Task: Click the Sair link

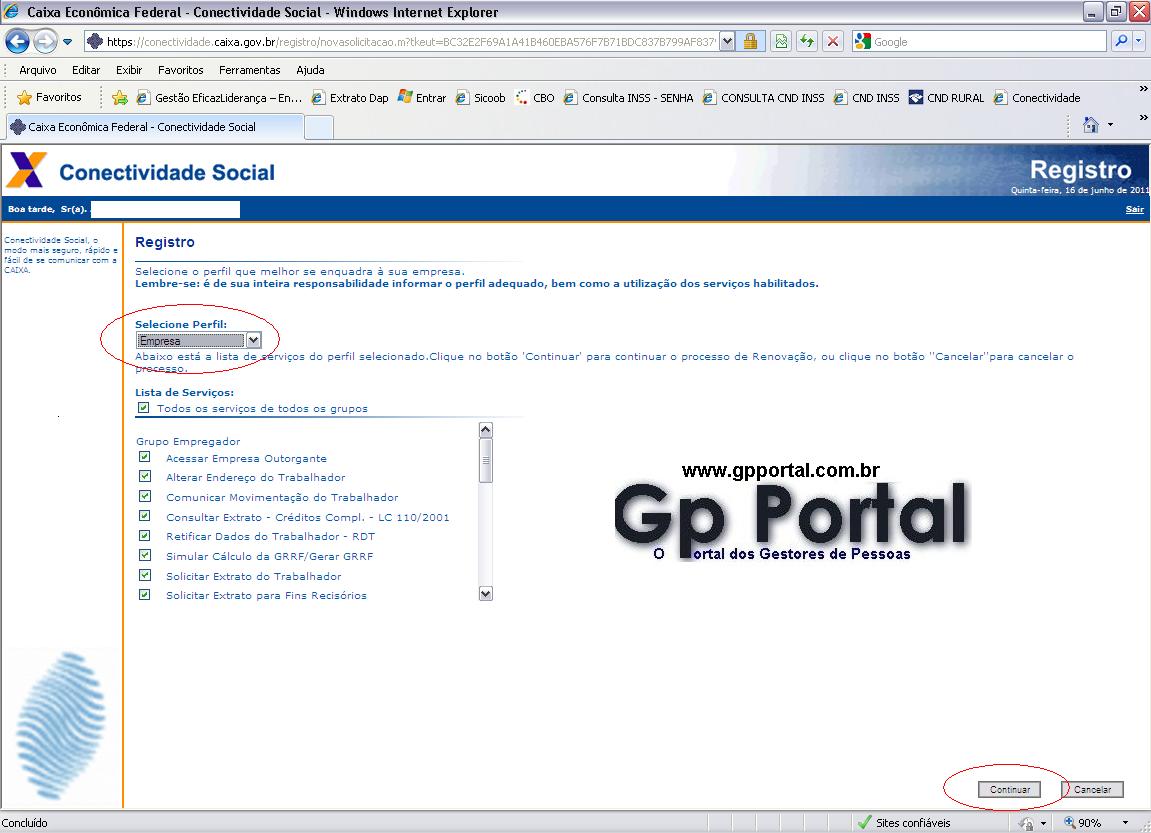Action: coord(1134,209)
